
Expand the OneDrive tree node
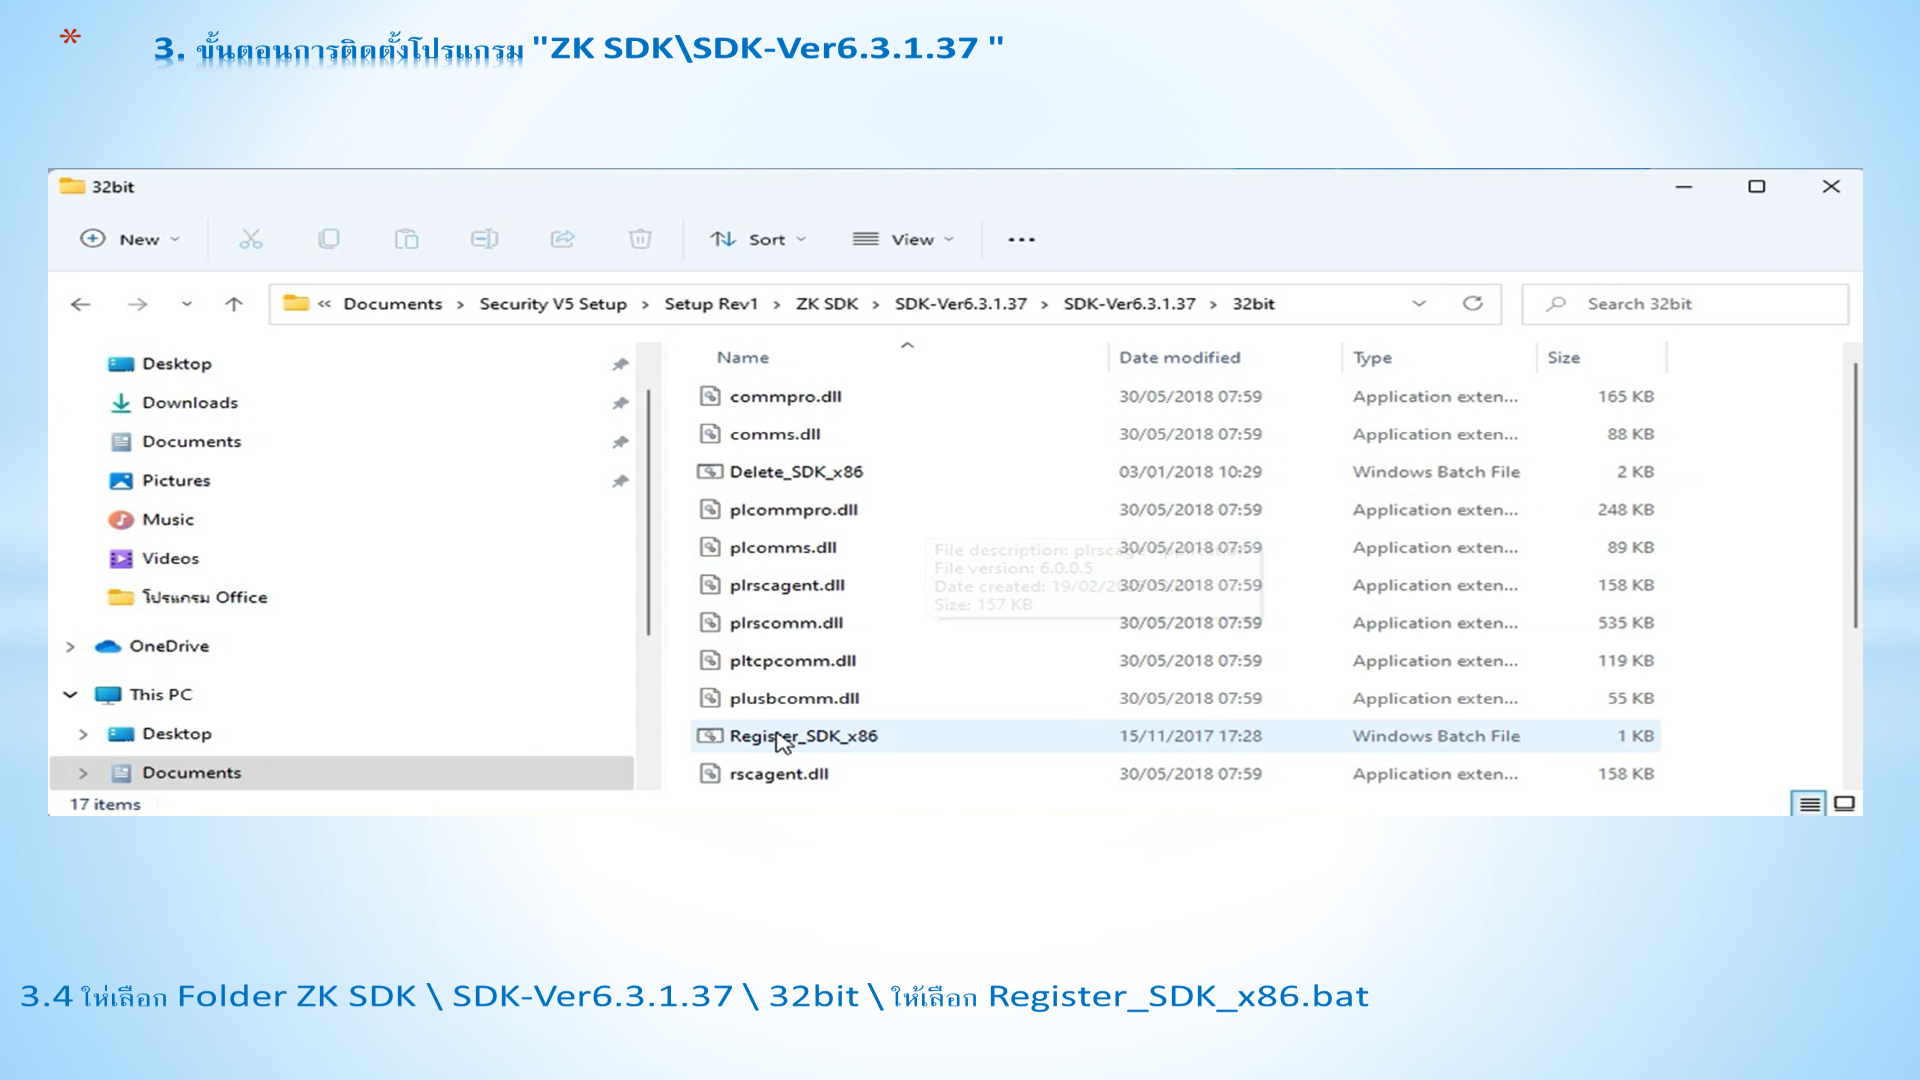coord(70,647)
